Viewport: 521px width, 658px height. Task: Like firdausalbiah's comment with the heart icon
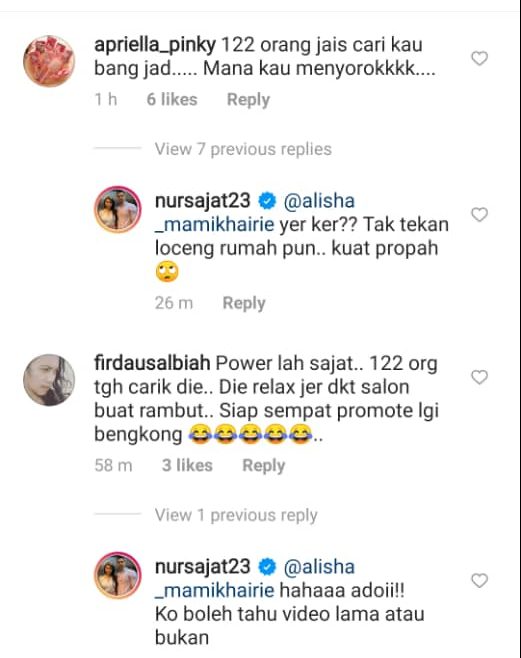coord(479,377)
